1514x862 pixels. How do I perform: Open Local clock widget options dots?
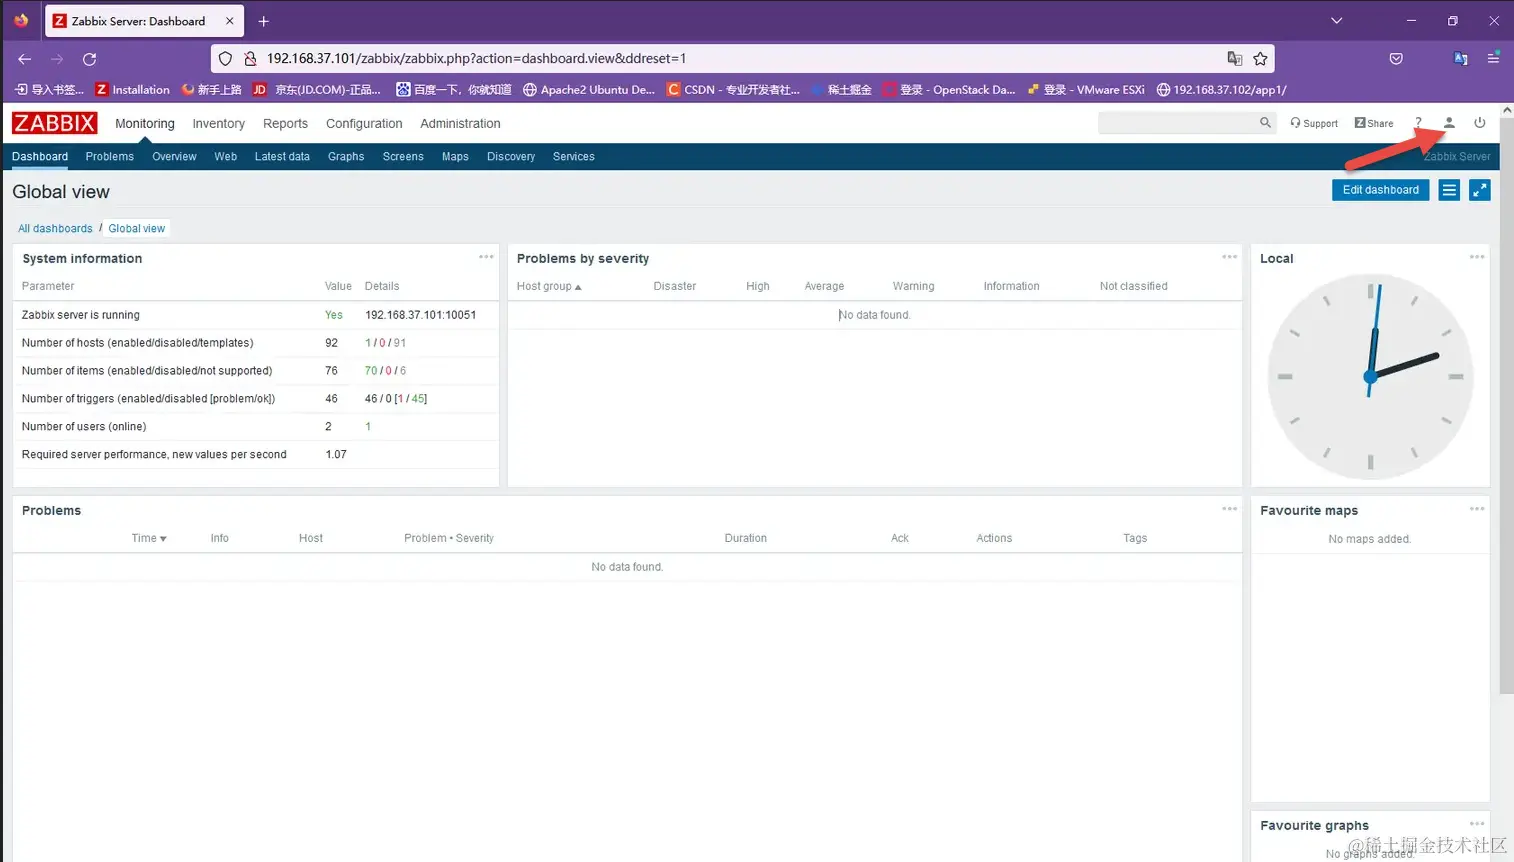point(1477,257)
